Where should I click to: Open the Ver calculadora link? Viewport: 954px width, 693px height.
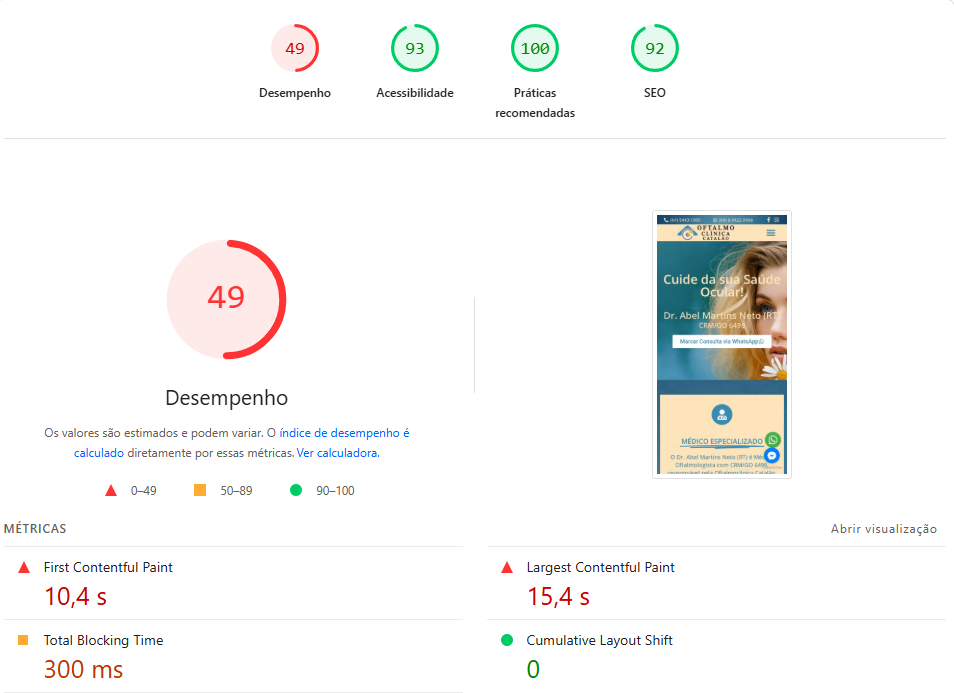click(x=338, y=453)
